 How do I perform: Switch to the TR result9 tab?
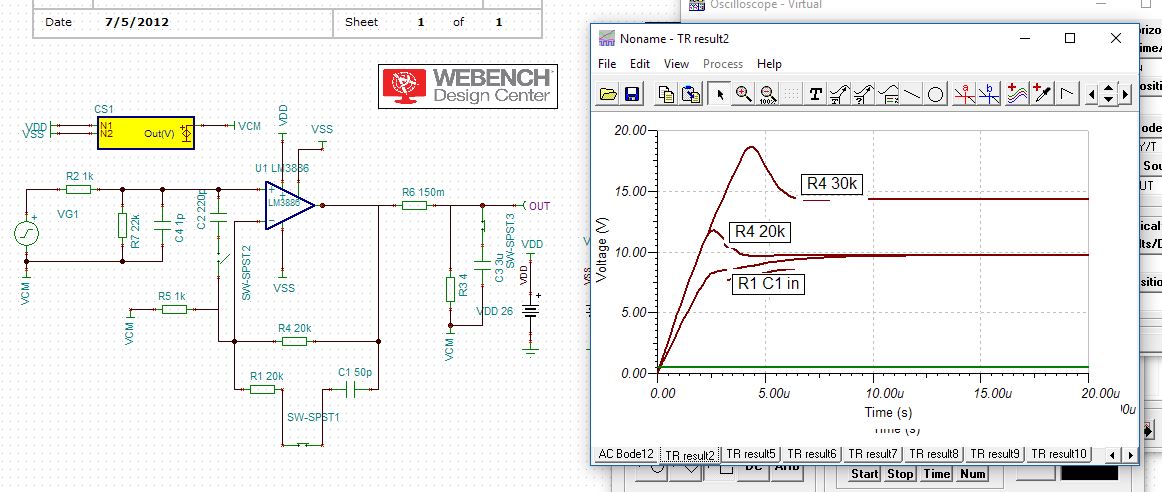994,453
